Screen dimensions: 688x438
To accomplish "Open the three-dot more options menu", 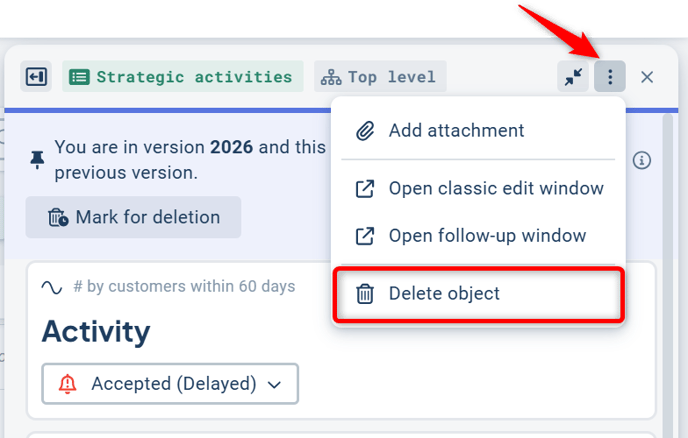I will click(x=610, y=76).
